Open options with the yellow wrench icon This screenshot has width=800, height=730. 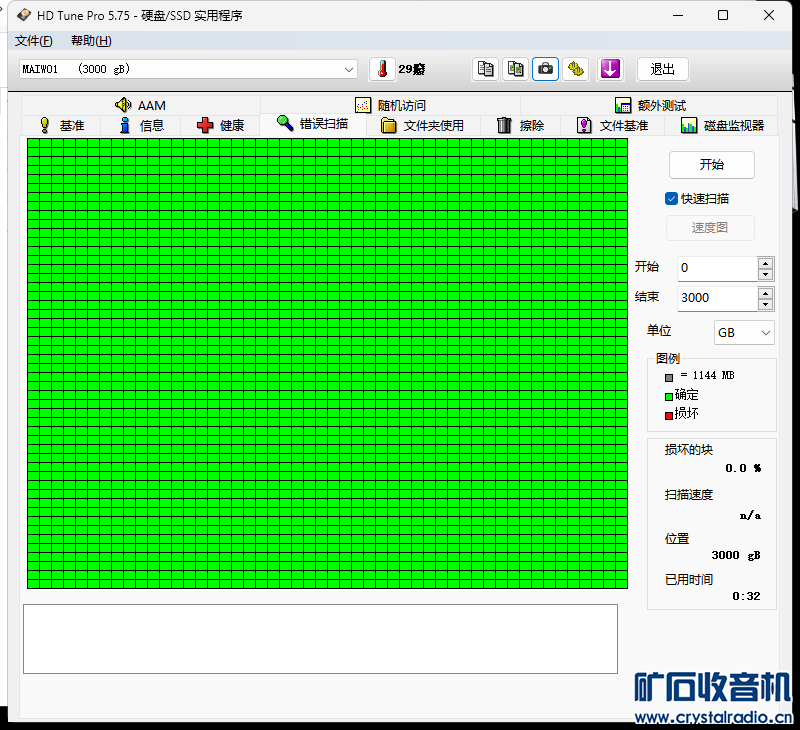tap(575, 69)
